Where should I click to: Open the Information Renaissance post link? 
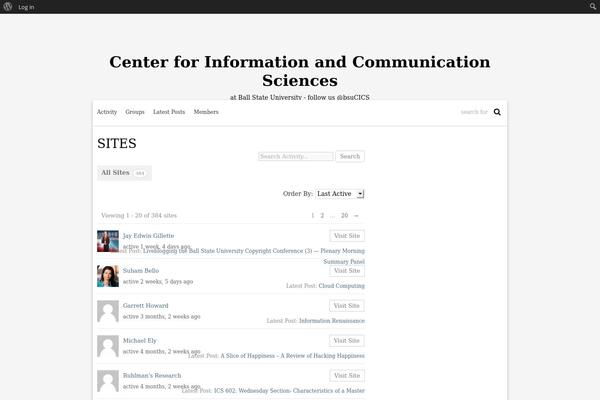pyautogui.click(x=332, y=321)
